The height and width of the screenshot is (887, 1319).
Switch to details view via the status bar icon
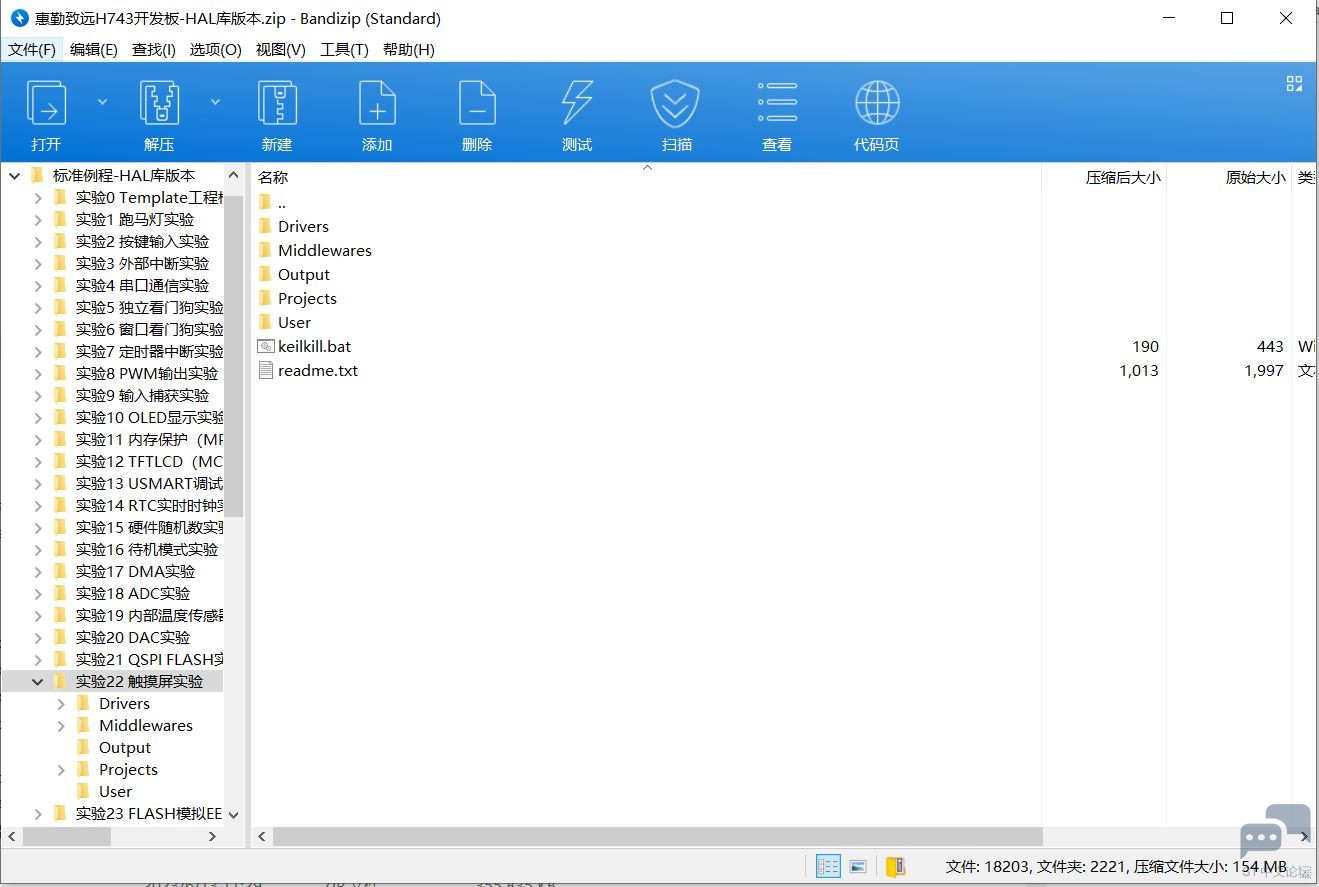click(x=828, y=866)
